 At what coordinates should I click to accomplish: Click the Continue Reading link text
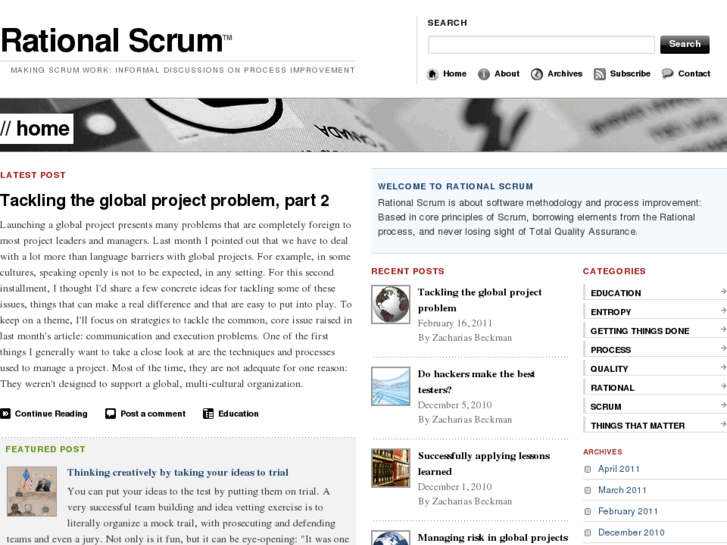tap(51, 414)
